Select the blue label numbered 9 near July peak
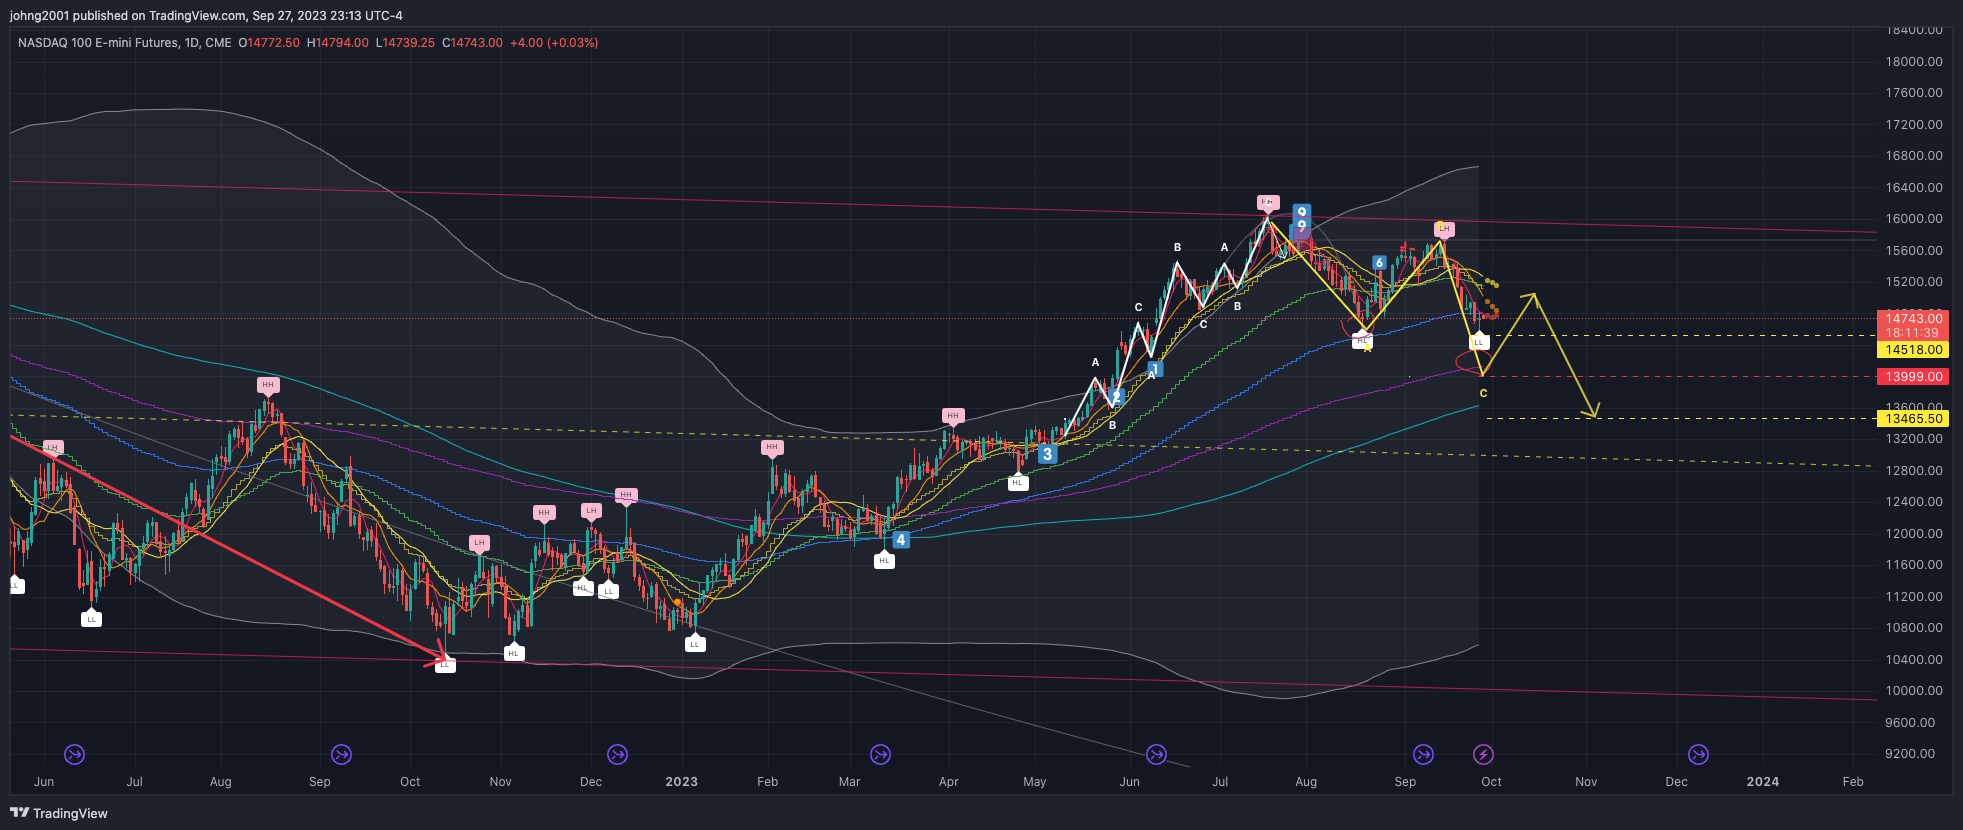This screenshot has height=830, width=1963. (x=1301, y=212)
